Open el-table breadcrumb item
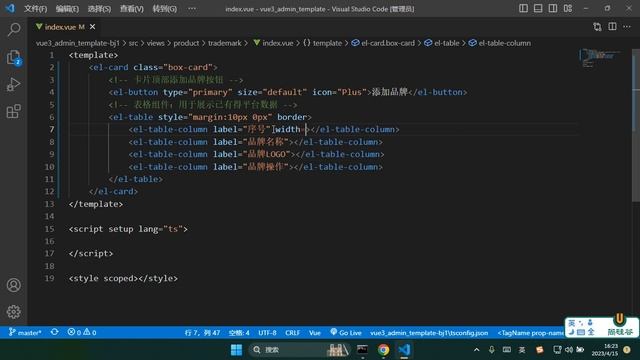This screenshot has width=640, height=360. pos(442,43)
